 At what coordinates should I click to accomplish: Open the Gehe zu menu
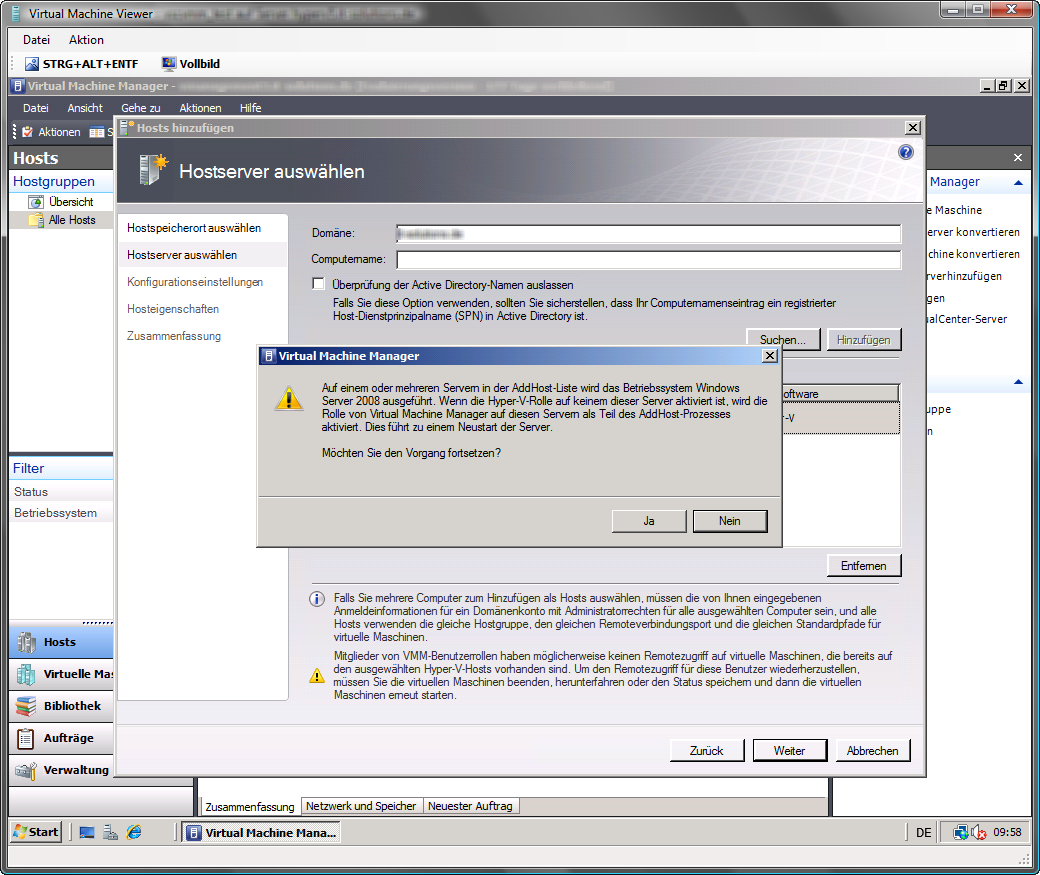141,107
